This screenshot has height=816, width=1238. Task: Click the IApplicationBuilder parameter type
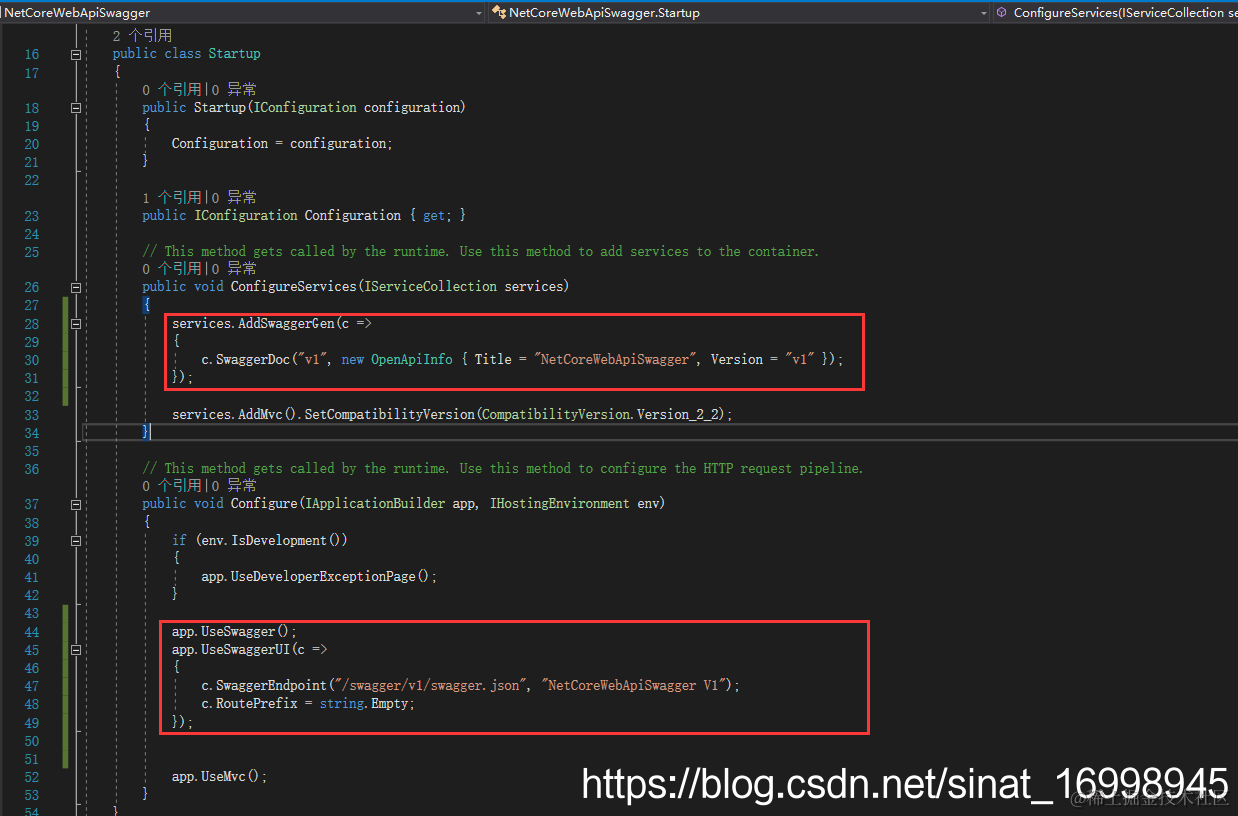coord(375,504)
